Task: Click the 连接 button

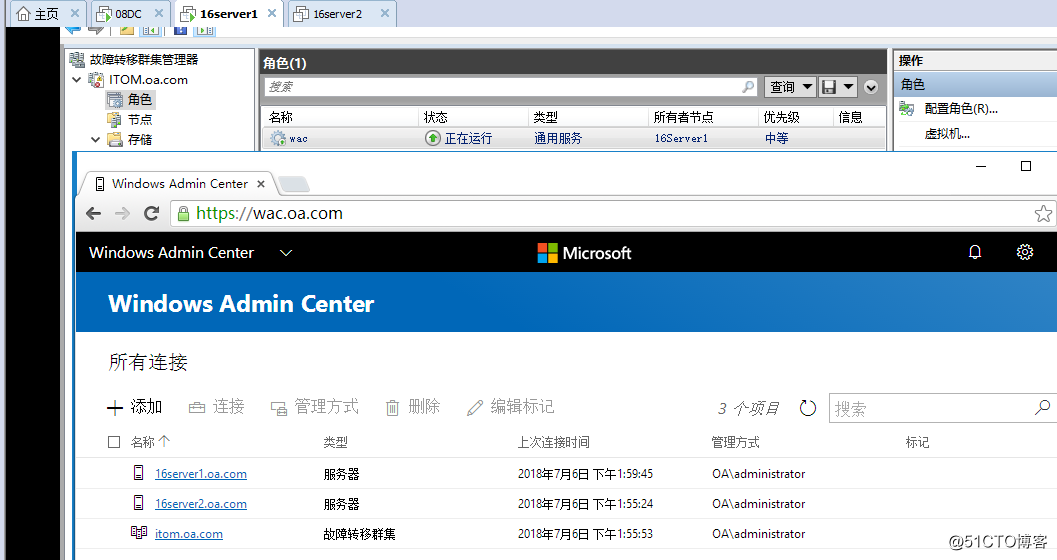Action: 216,407
